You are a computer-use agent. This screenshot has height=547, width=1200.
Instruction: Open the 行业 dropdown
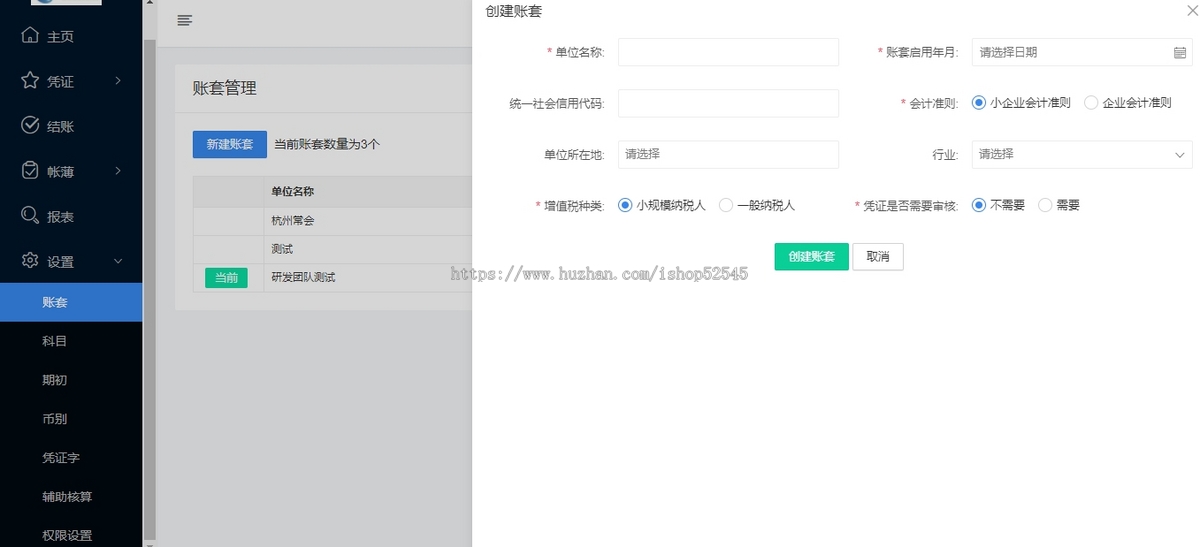1082,154
